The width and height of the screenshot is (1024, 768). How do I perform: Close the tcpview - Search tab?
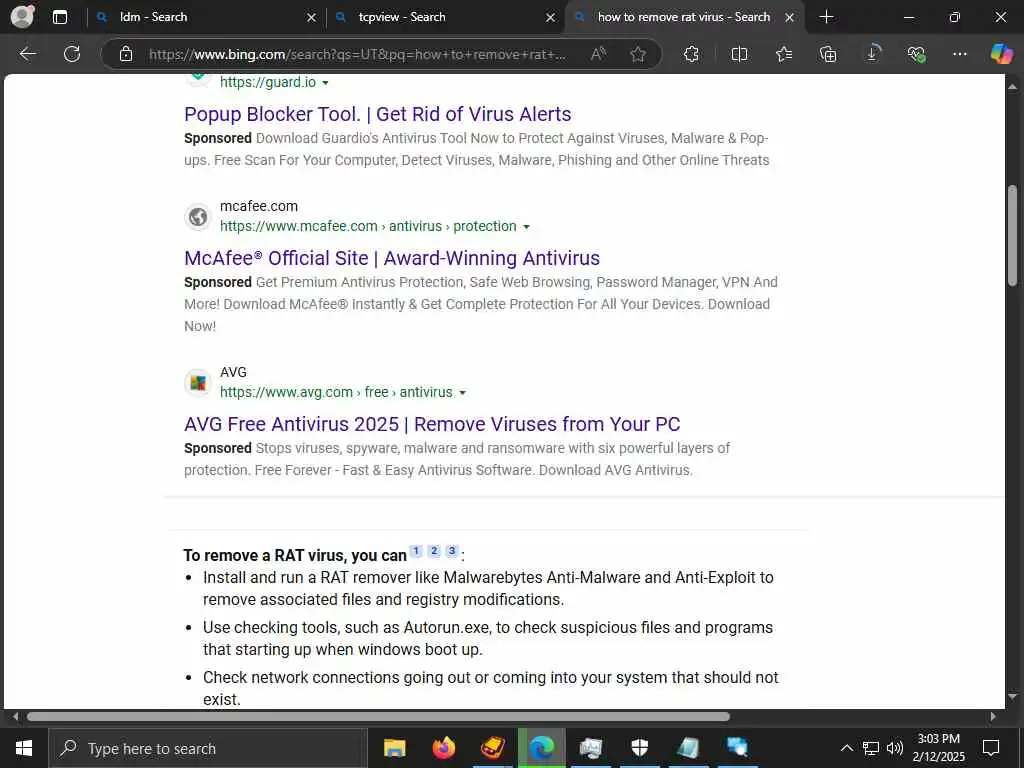coord(550,18)
